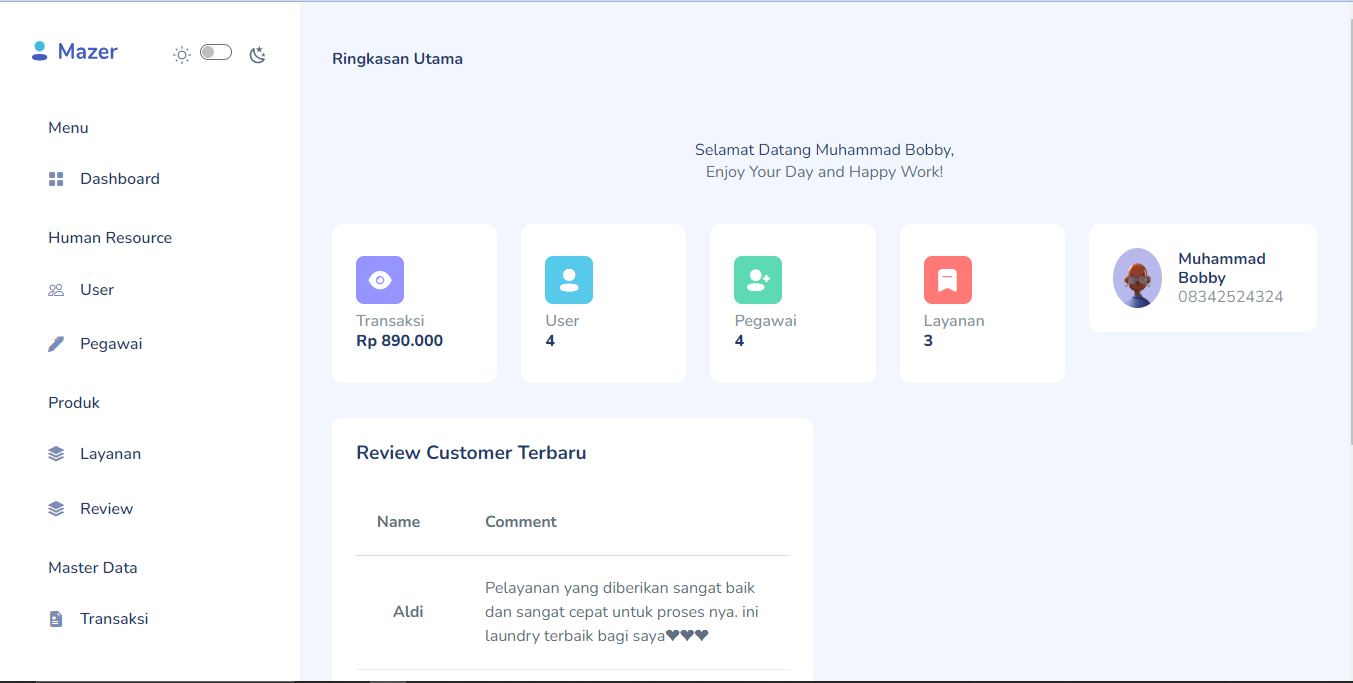The width and height of the screenshot is (1353, 683).
Task: Click the Name column header
Action: [x=398, y=522]
